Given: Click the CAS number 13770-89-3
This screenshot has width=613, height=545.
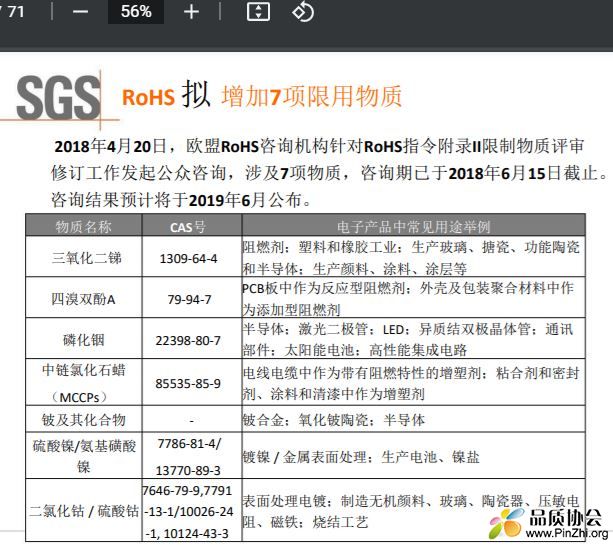Looking at the screenshot, I should 188,470.
